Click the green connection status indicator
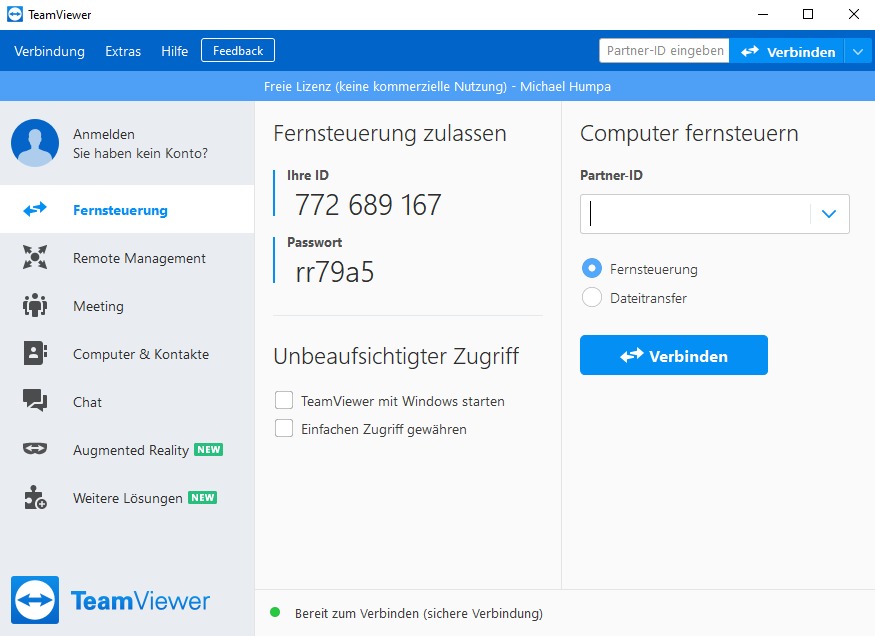The image size is (875, 636). pyautogui.click(x=275, y=613)
